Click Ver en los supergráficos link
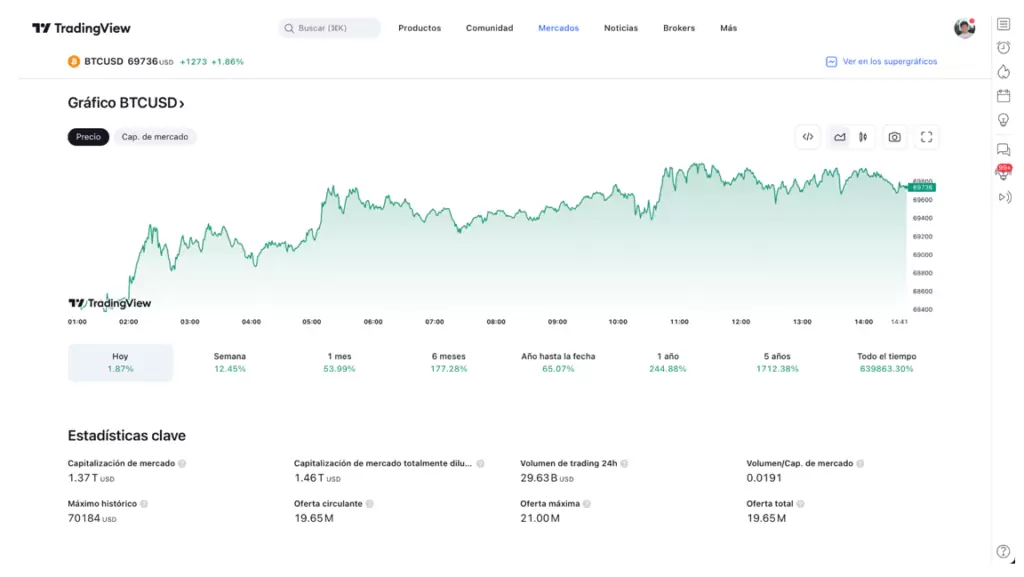Viewport: 1024px width, 577px height. (882, 61)
